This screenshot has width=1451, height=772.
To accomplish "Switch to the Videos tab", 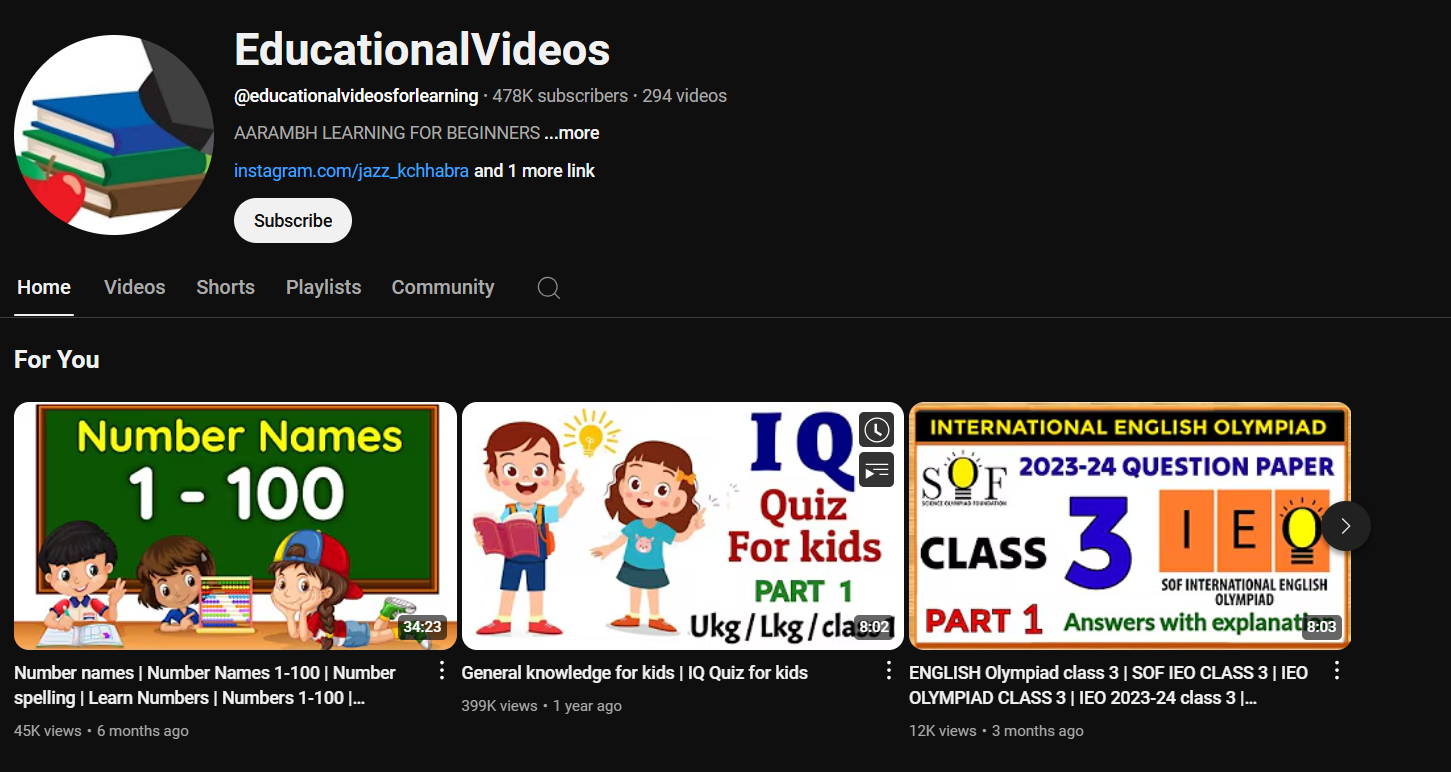I will pyautogui.click(x=135, y=288).
